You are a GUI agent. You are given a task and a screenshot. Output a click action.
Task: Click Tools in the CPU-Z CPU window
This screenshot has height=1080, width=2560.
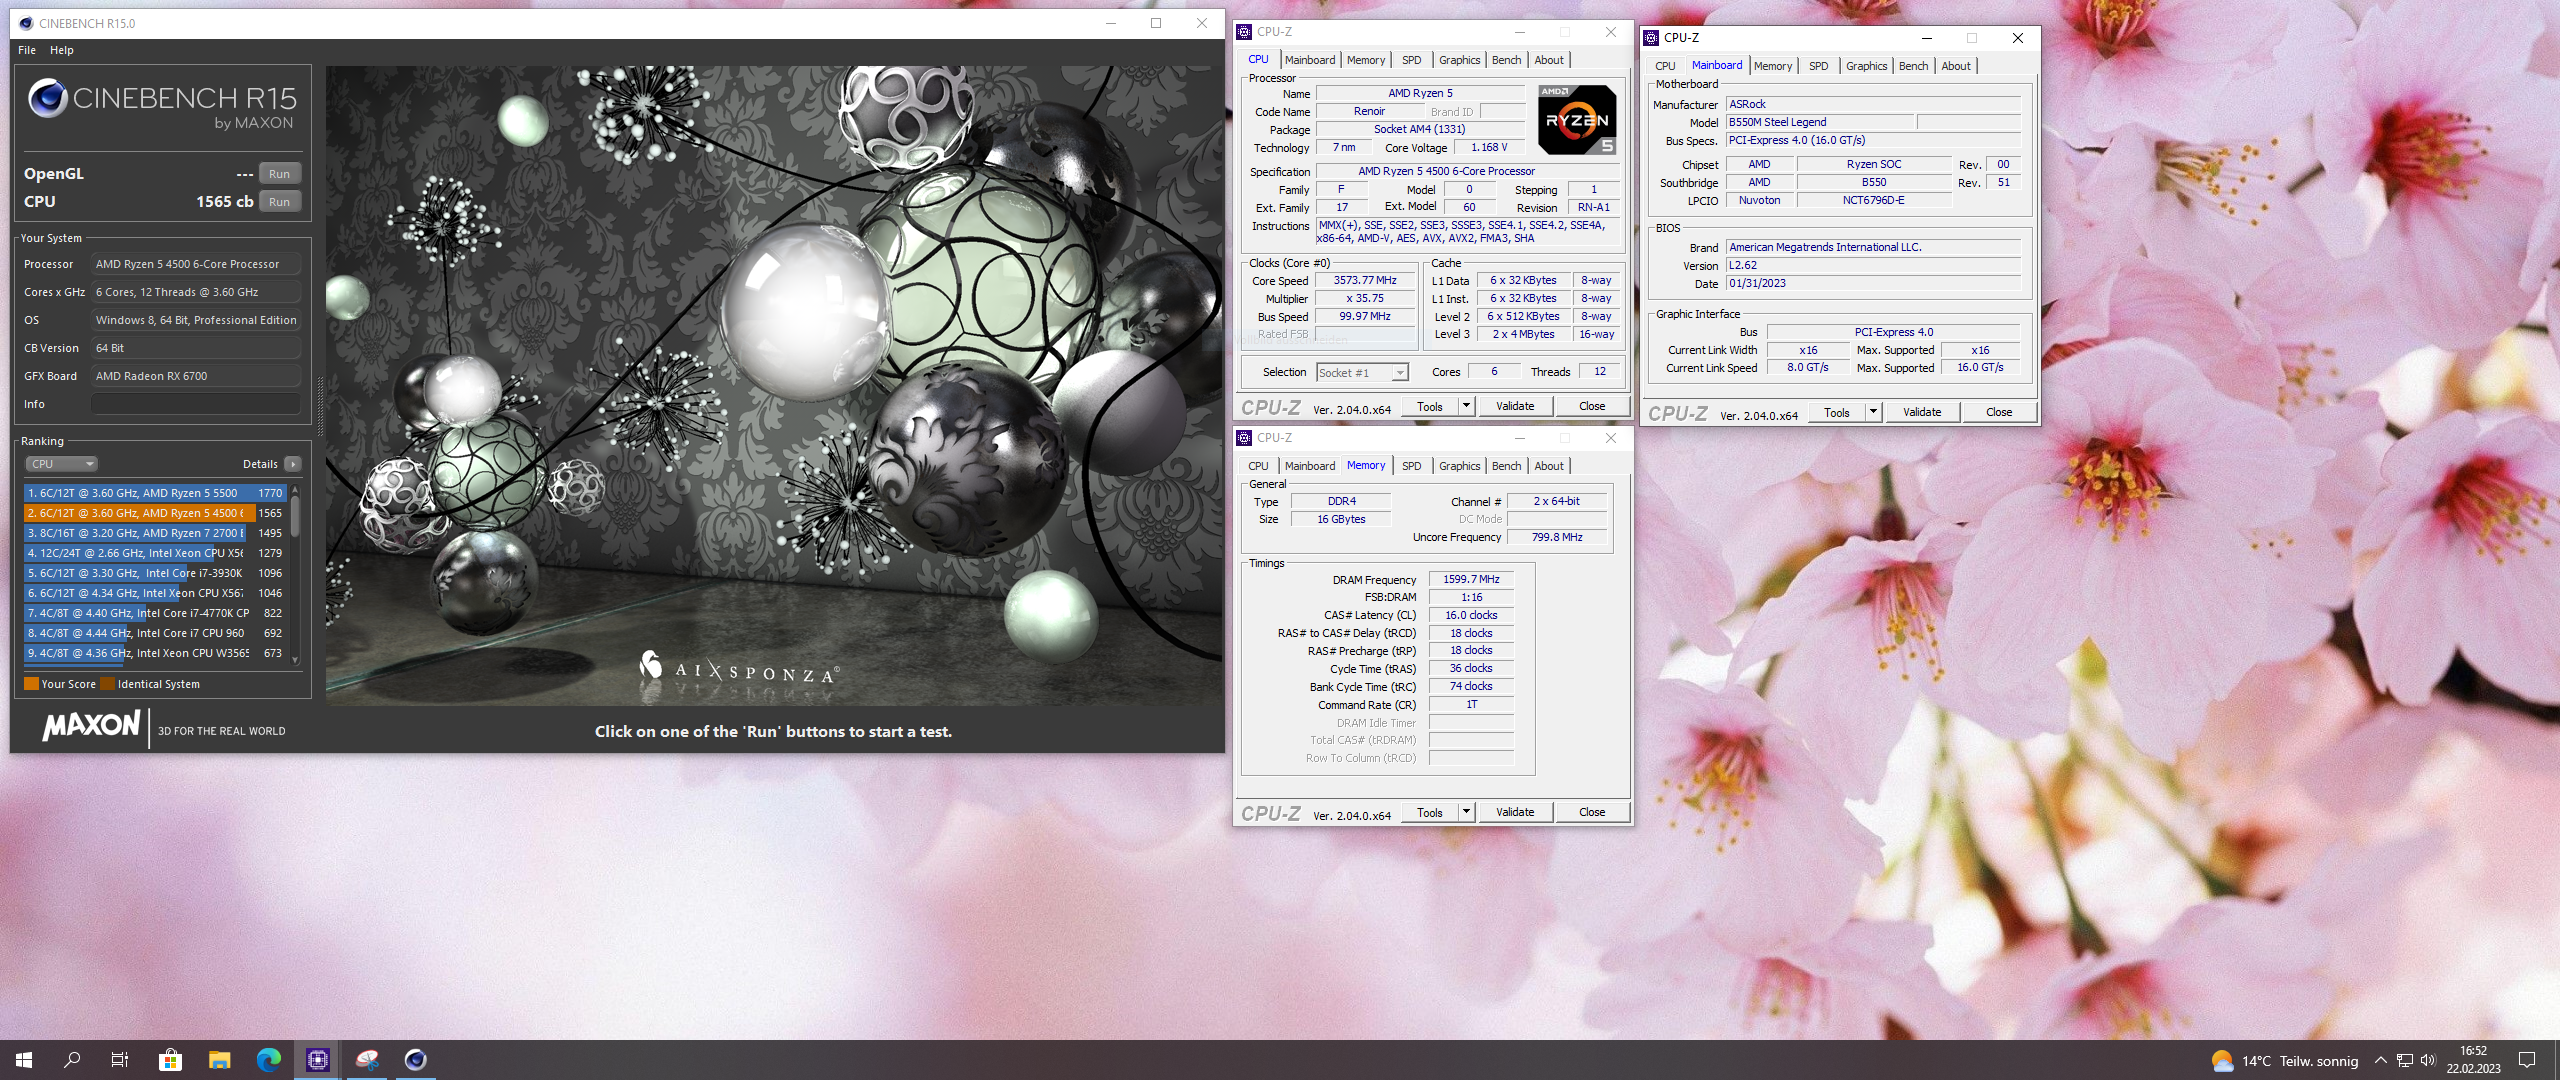pos(1430,407)
